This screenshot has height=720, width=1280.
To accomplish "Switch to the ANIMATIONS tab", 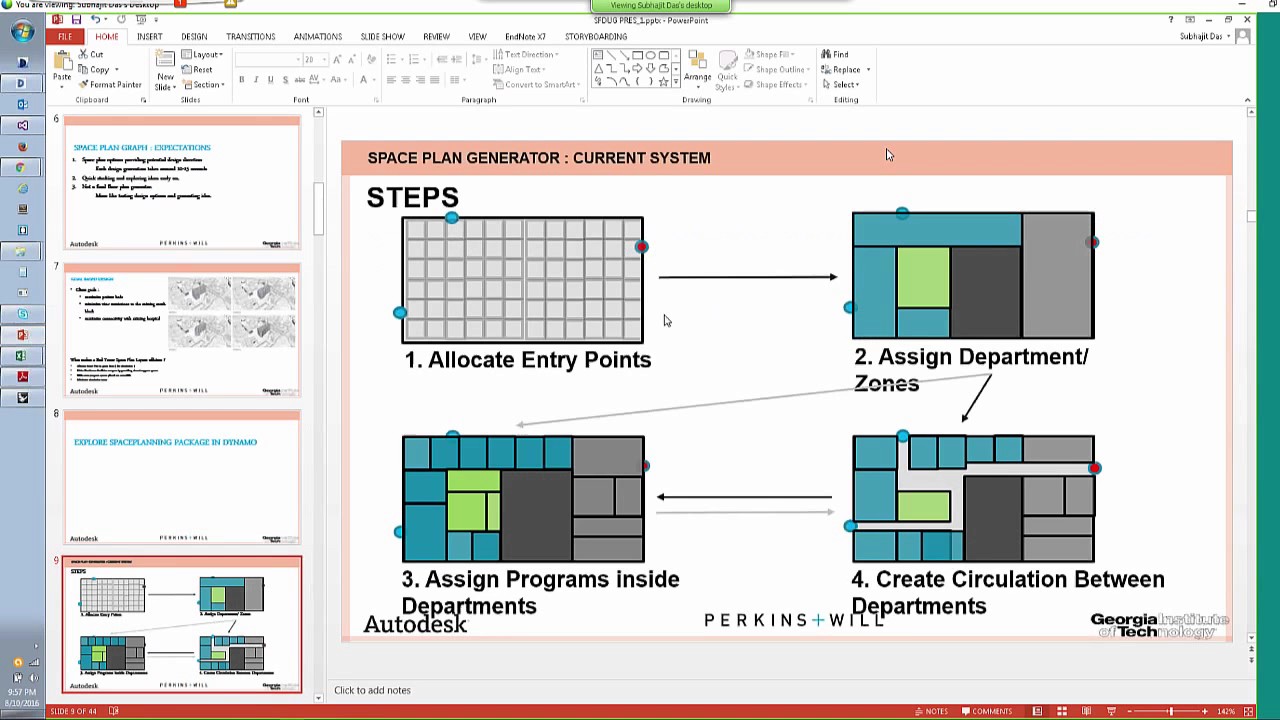I will (317, 36).
